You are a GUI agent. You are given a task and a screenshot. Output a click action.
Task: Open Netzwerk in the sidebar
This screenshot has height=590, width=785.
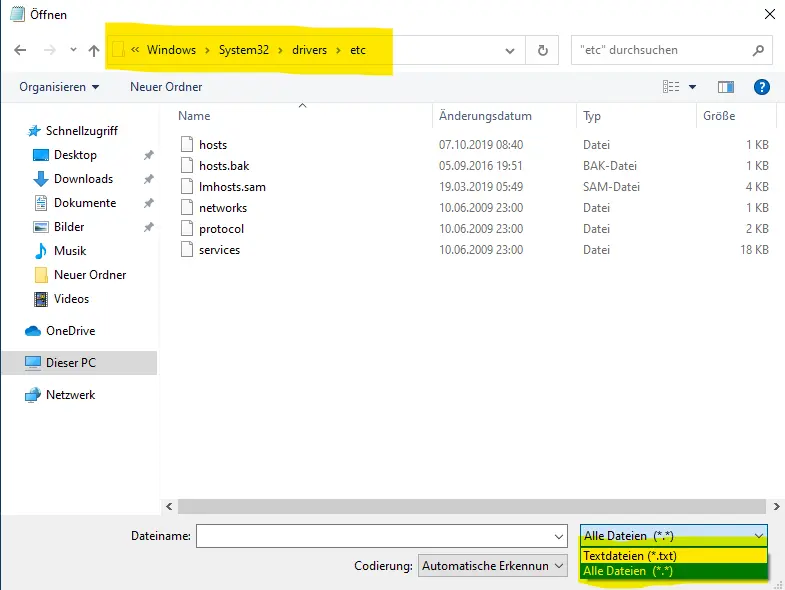[70, 395]
